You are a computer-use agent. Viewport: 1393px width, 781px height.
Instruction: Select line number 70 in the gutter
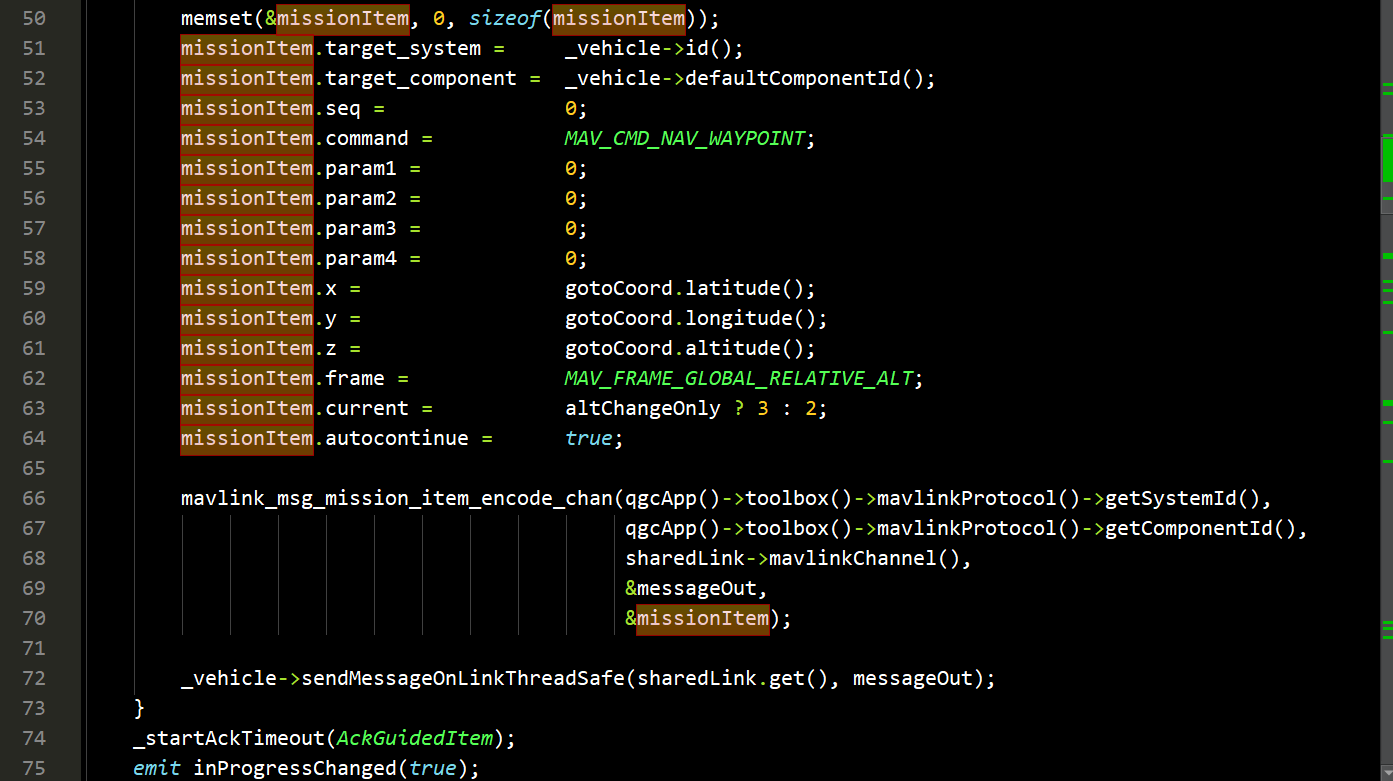tap(34, 618)
